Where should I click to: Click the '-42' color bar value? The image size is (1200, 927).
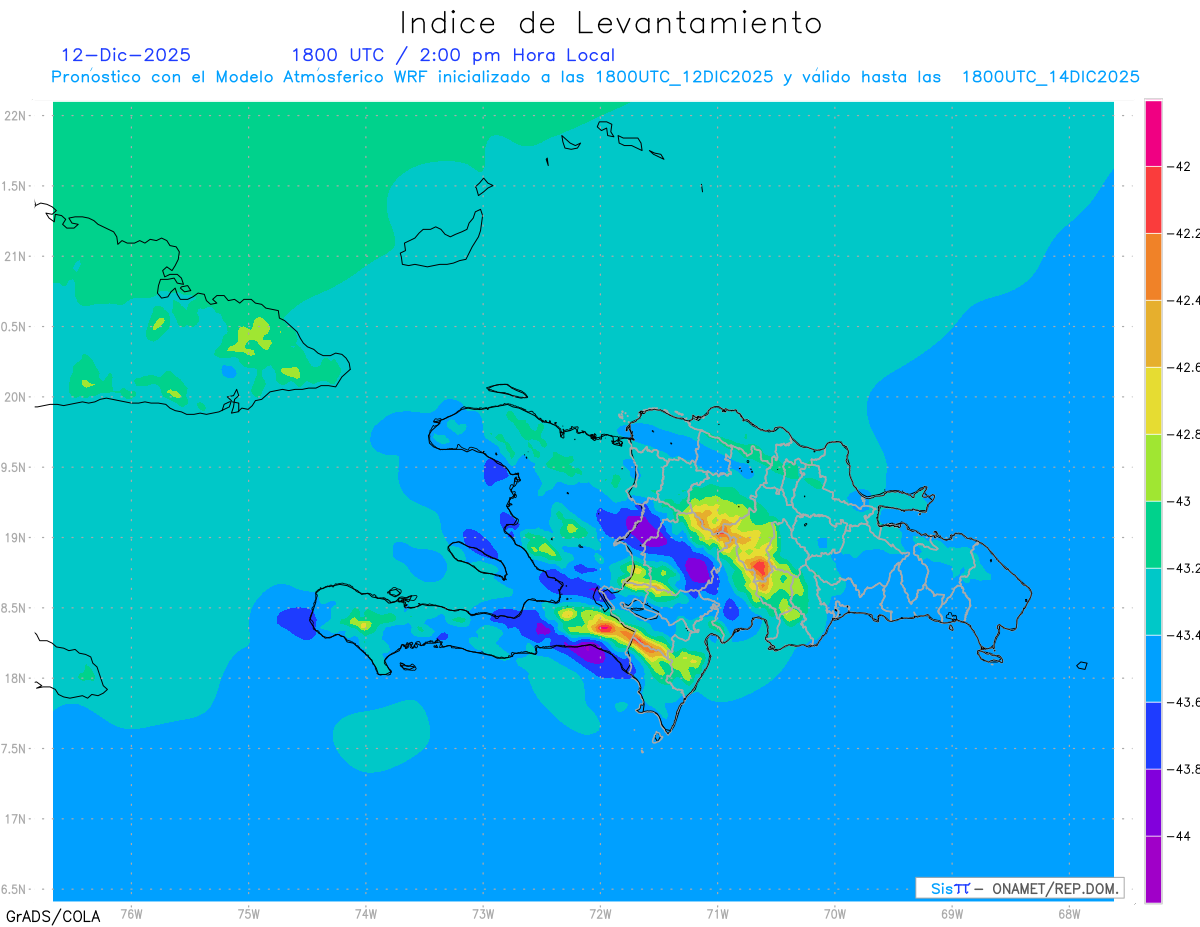pyautogui.click(x=1180, y=166)
